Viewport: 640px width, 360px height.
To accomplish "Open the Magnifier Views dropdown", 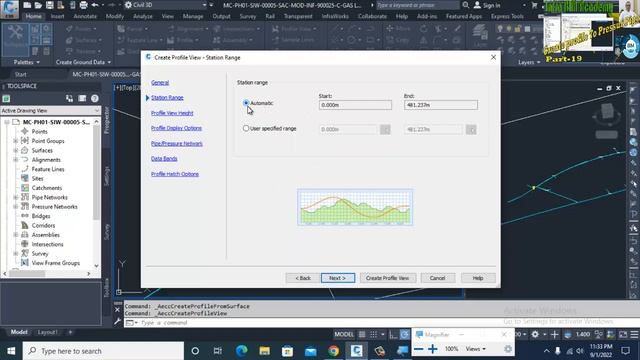I will [476, 349].
